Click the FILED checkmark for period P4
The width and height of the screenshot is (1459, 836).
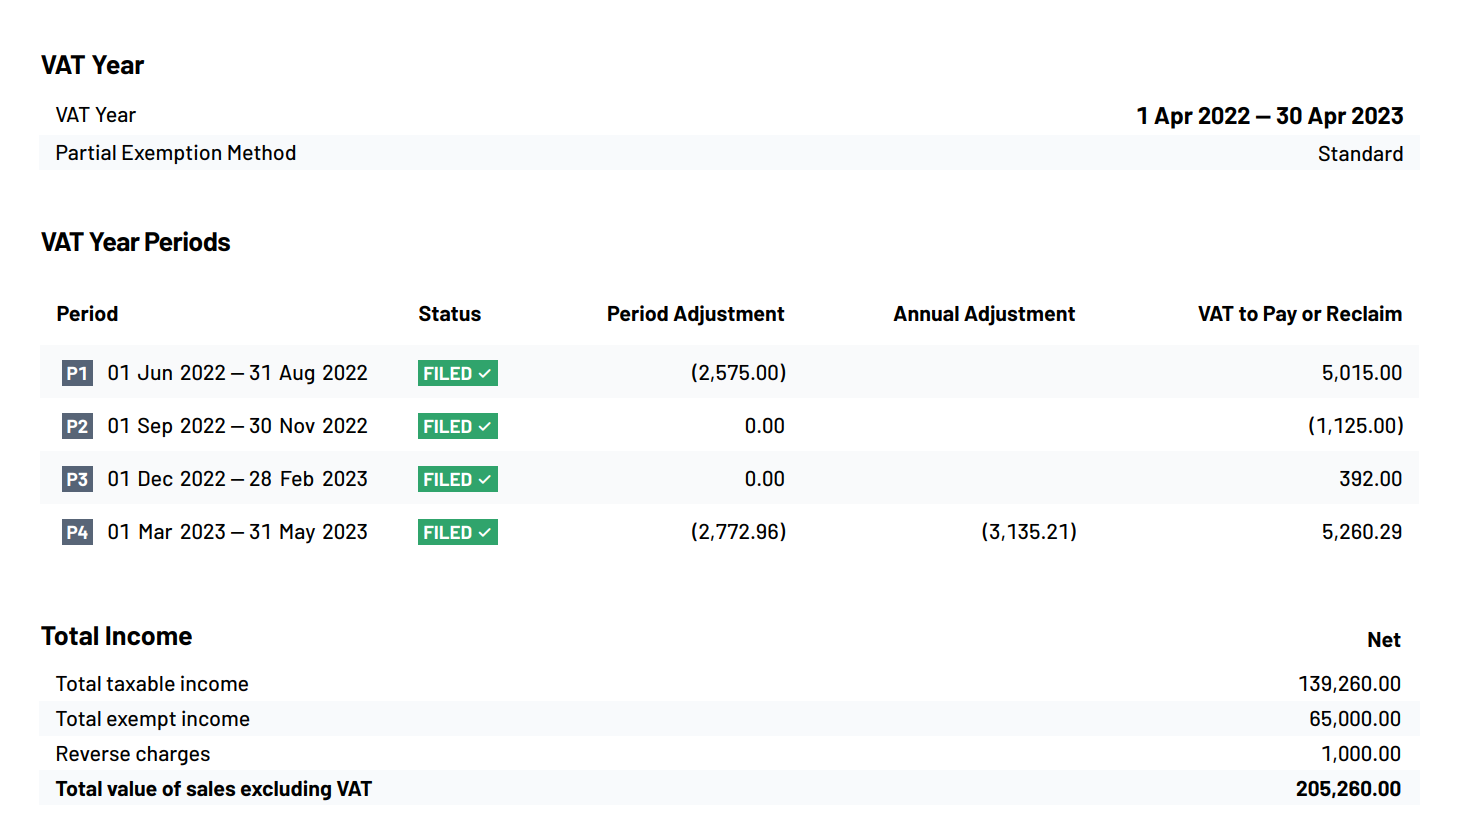tap(485, 531)
